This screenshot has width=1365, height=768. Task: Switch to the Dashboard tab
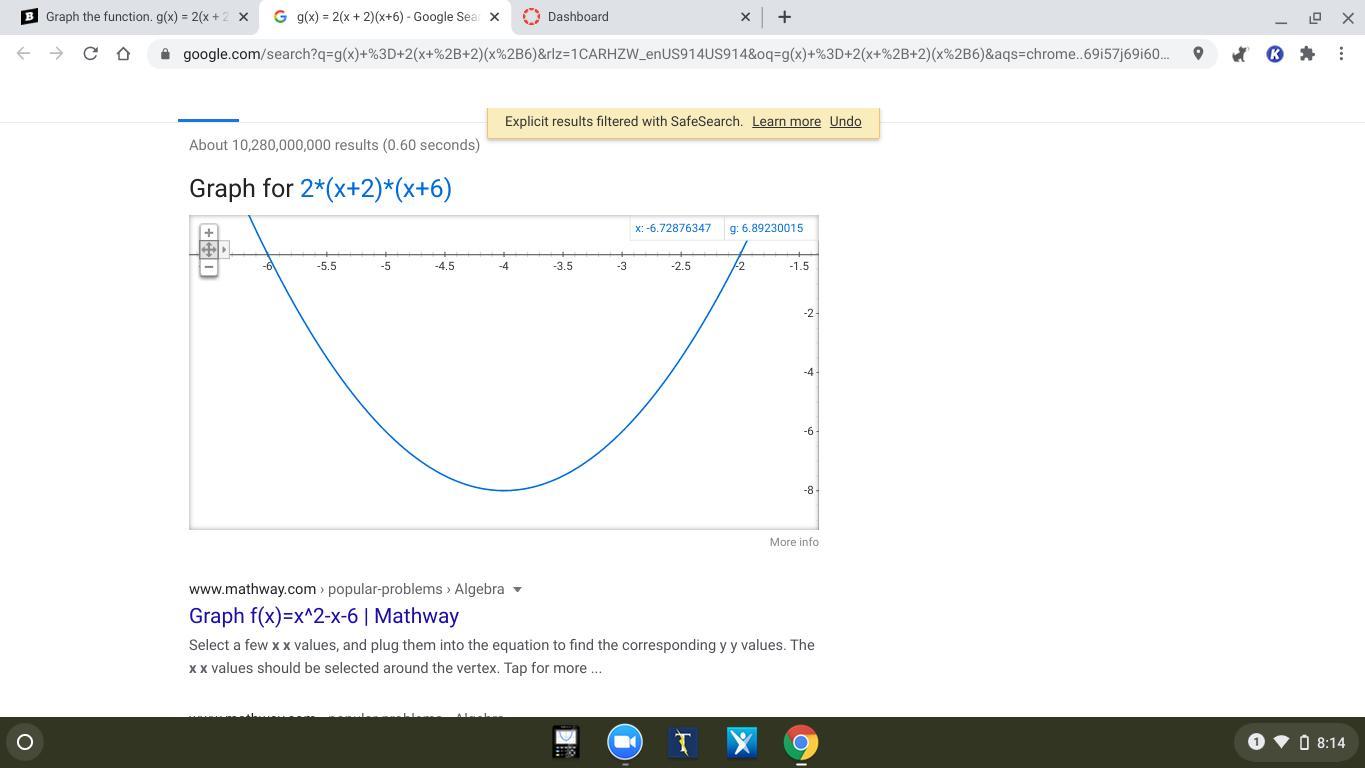click(637, 17)
